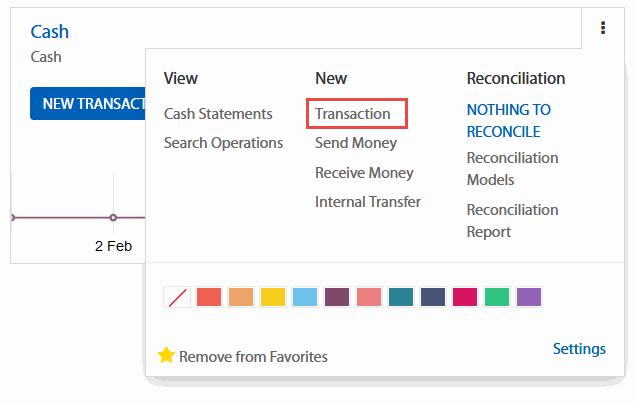
Task: Open the three-dot menu on Cash card
Action: pyautogui.click(x=603, y=28)
